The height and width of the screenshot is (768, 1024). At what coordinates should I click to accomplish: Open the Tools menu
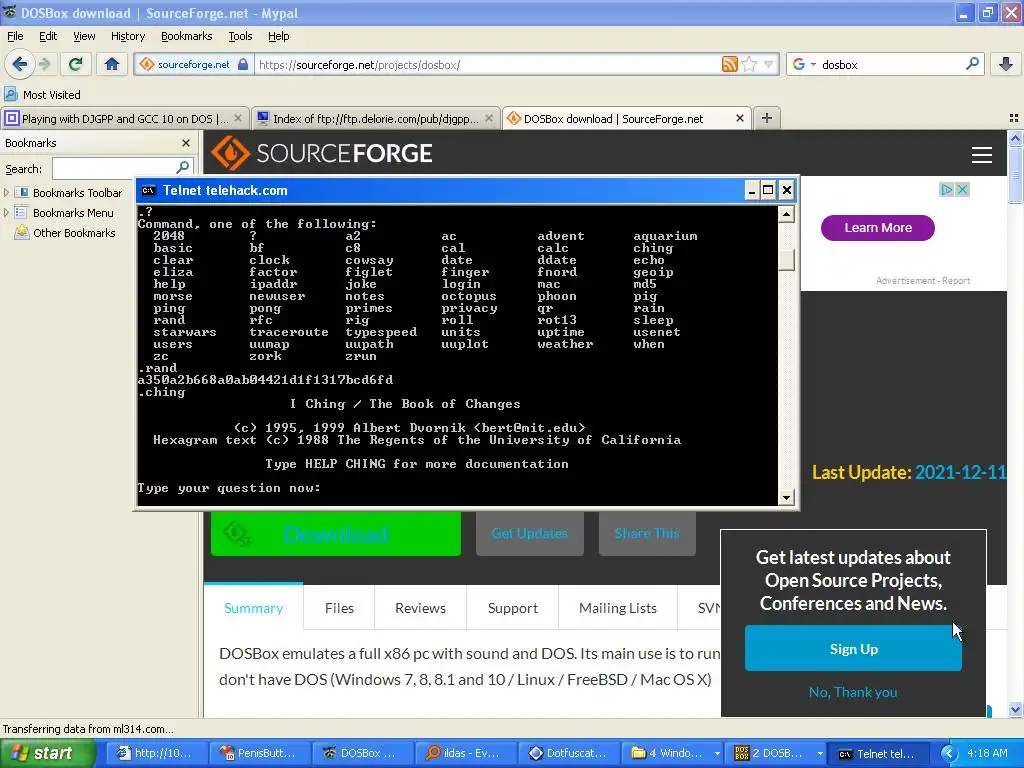coord(240,36)
